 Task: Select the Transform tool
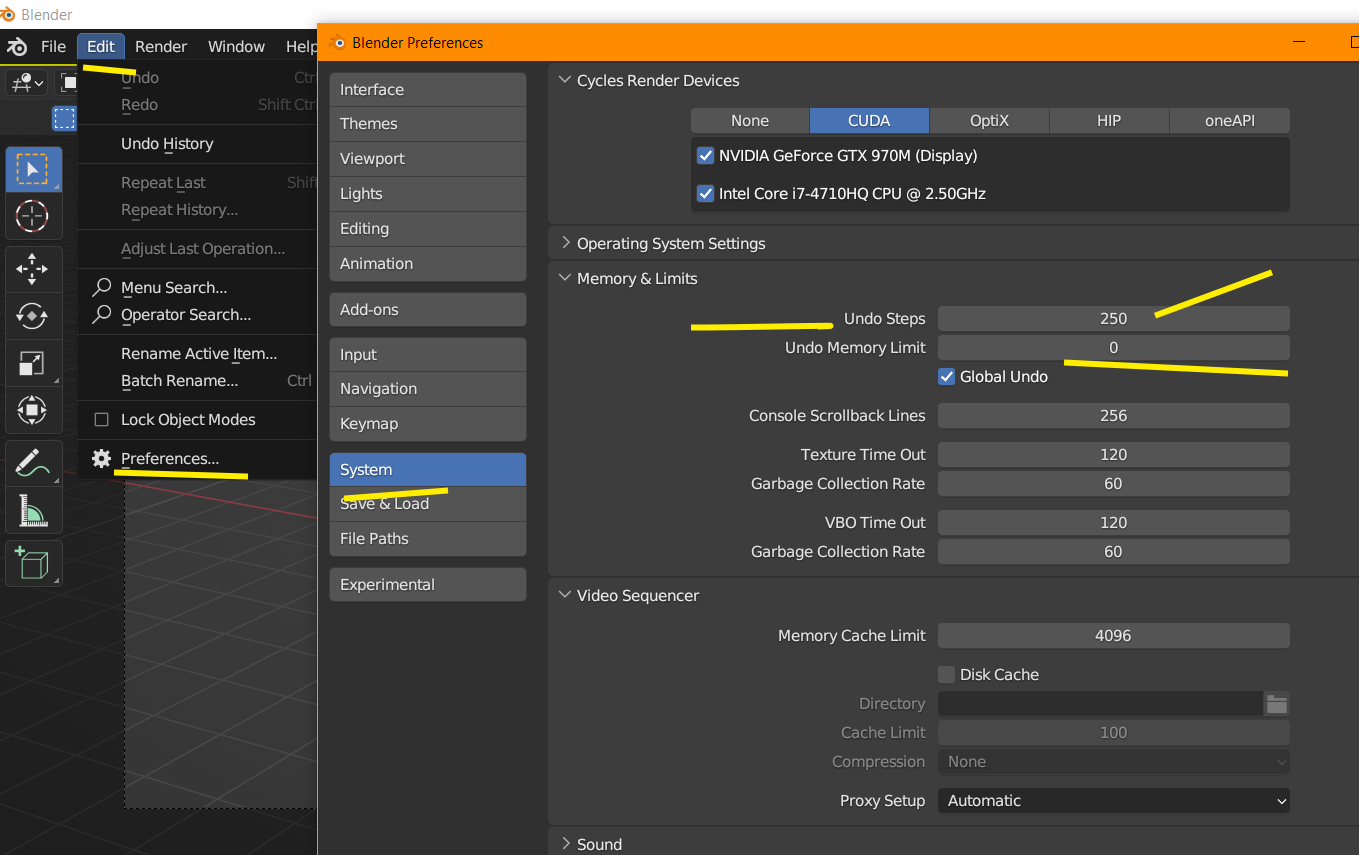(33, 410)
